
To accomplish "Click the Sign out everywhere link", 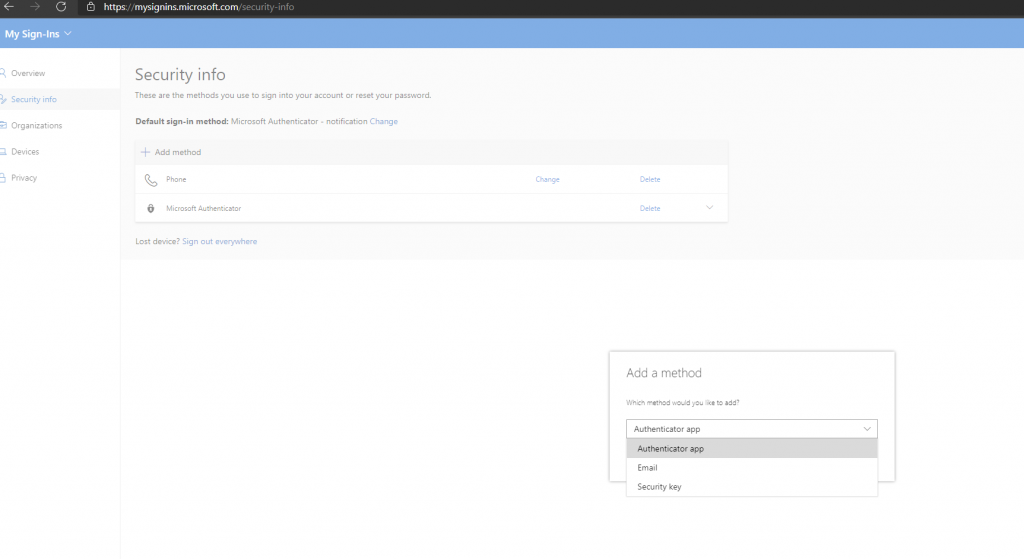I will pos(219,242).
